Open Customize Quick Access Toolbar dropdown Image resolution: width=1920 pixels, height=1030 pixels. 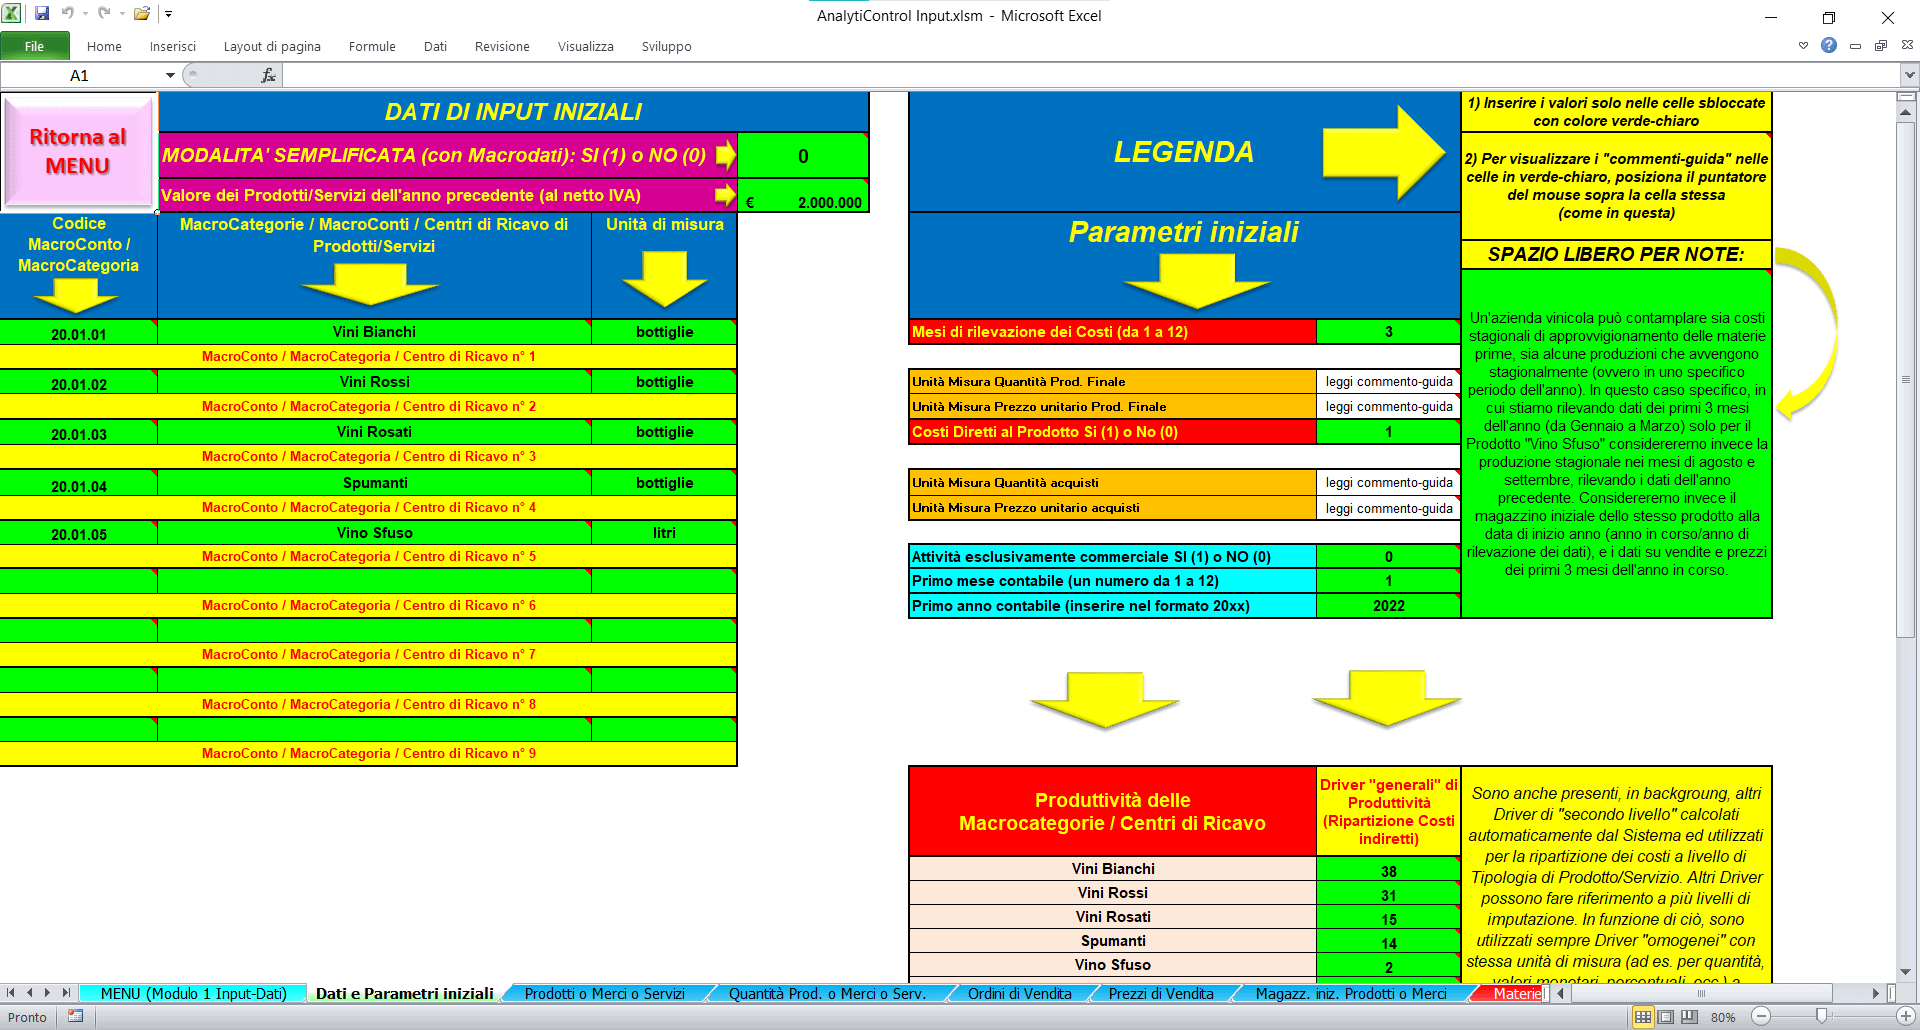point(168,14)
